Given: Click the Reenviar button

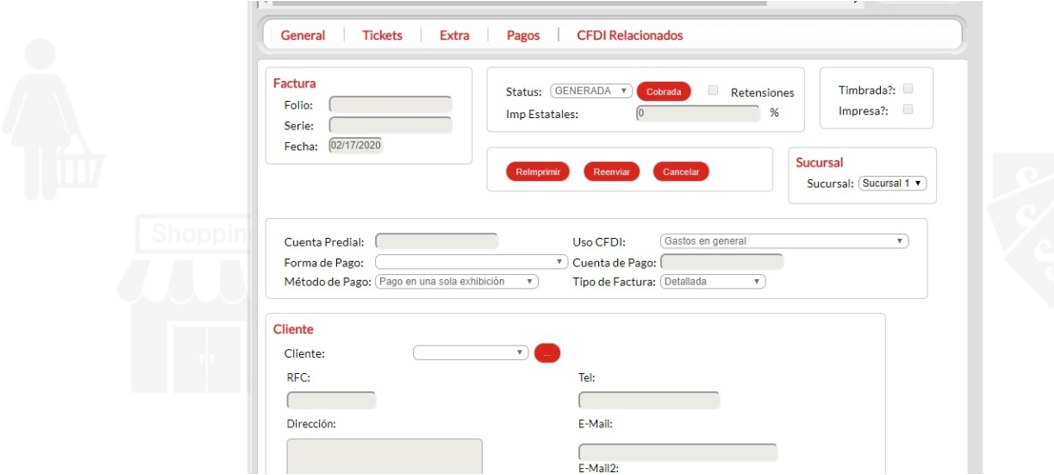Looking at the screenshot, I should 610,171.
